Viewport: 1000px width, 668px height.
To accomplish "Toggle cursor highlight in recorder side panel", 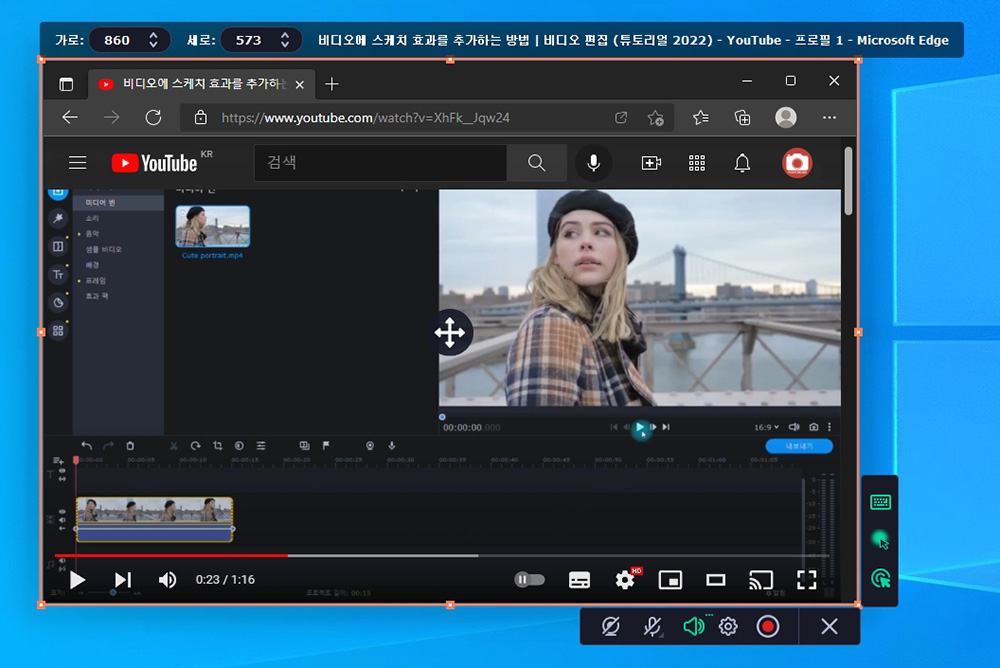I will [880, 540].
